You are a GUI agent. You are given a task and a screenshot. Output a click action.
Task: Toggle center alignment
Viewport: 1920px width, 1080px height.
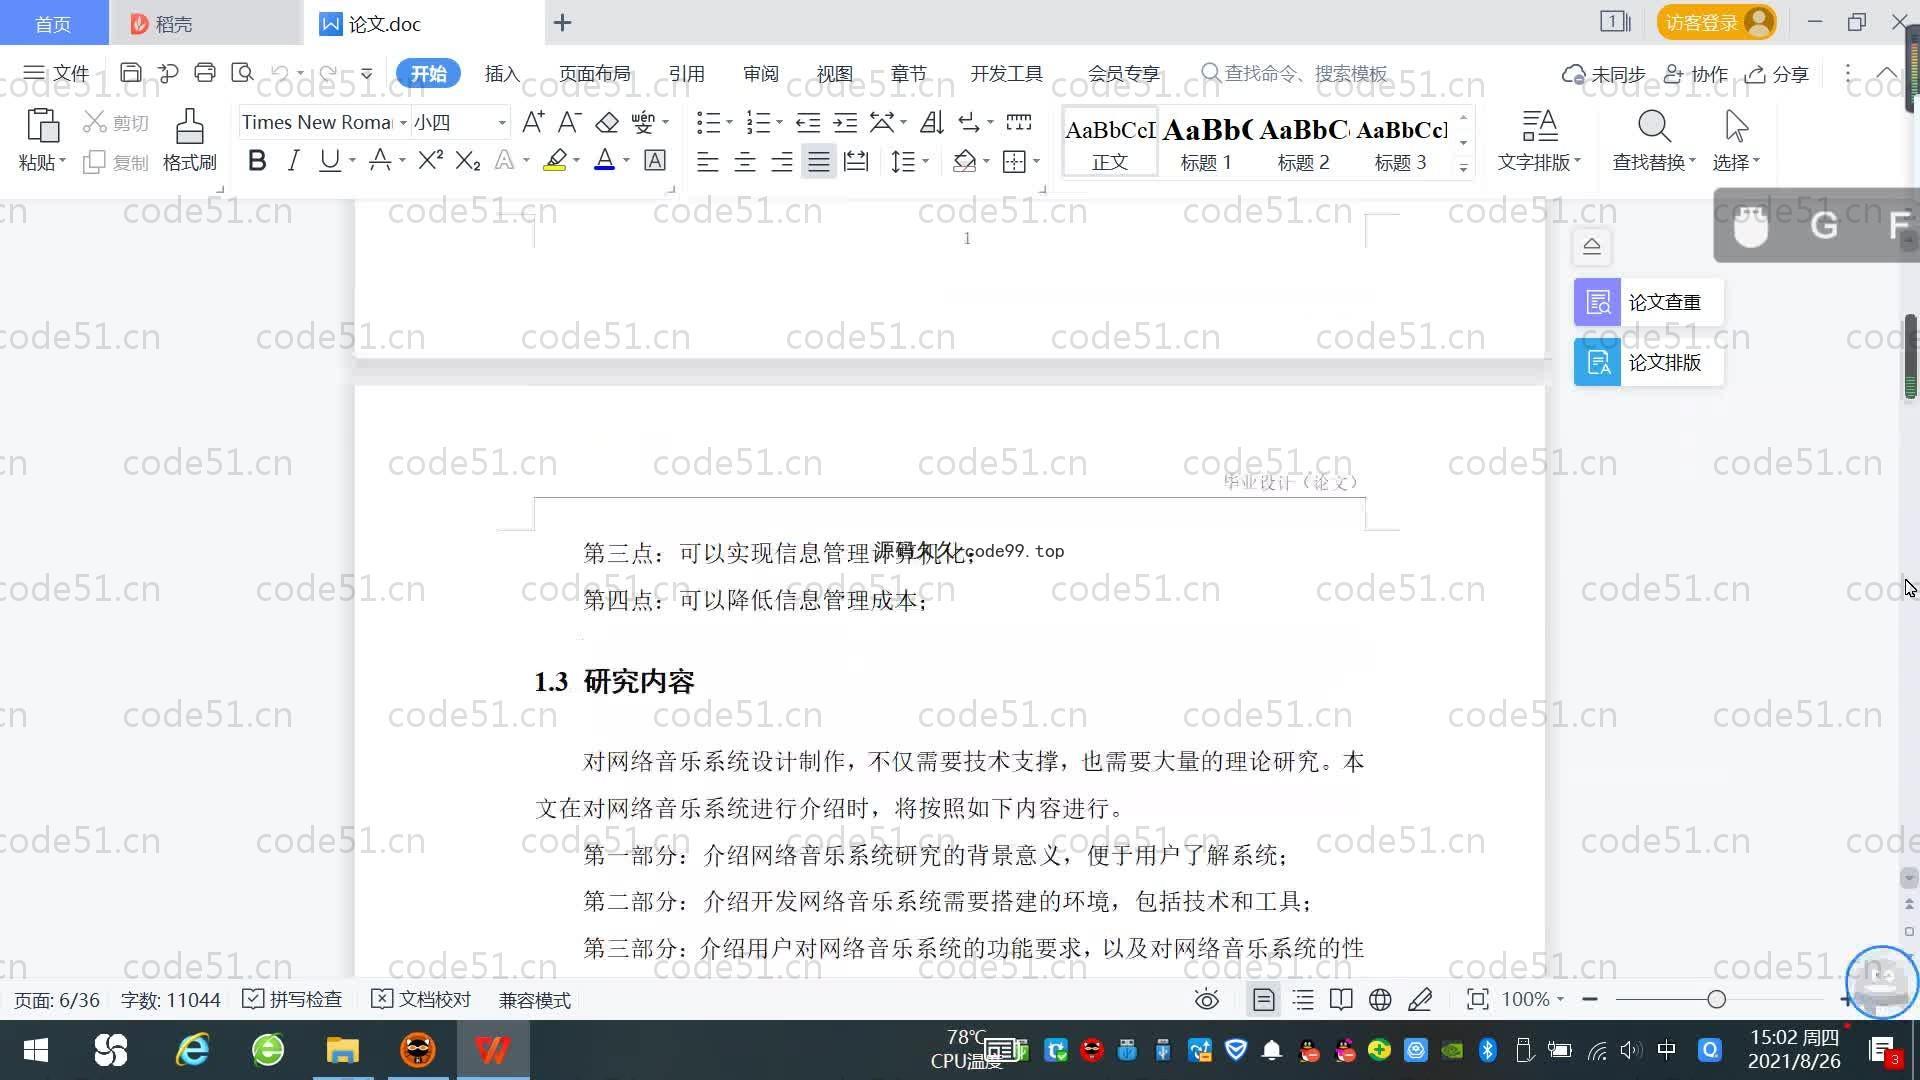tap(745, 161)
